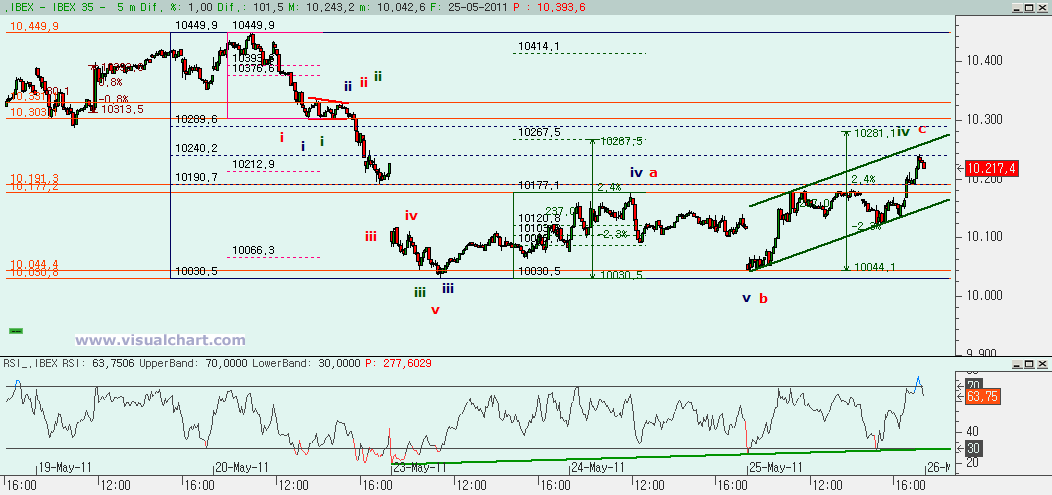The height and width of the screenshot is (495, 1052).
Task: Click the '10177,1' level label
Action: pos(539,184)
